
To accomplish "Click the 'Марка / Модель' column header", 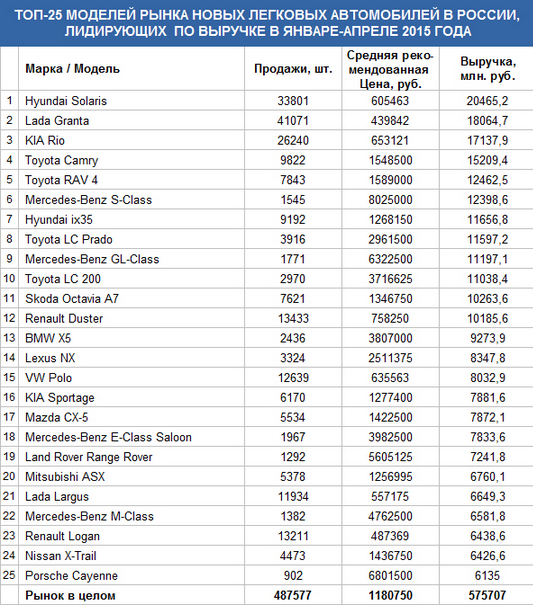I will pyautogui.click(x=73, y=69).
